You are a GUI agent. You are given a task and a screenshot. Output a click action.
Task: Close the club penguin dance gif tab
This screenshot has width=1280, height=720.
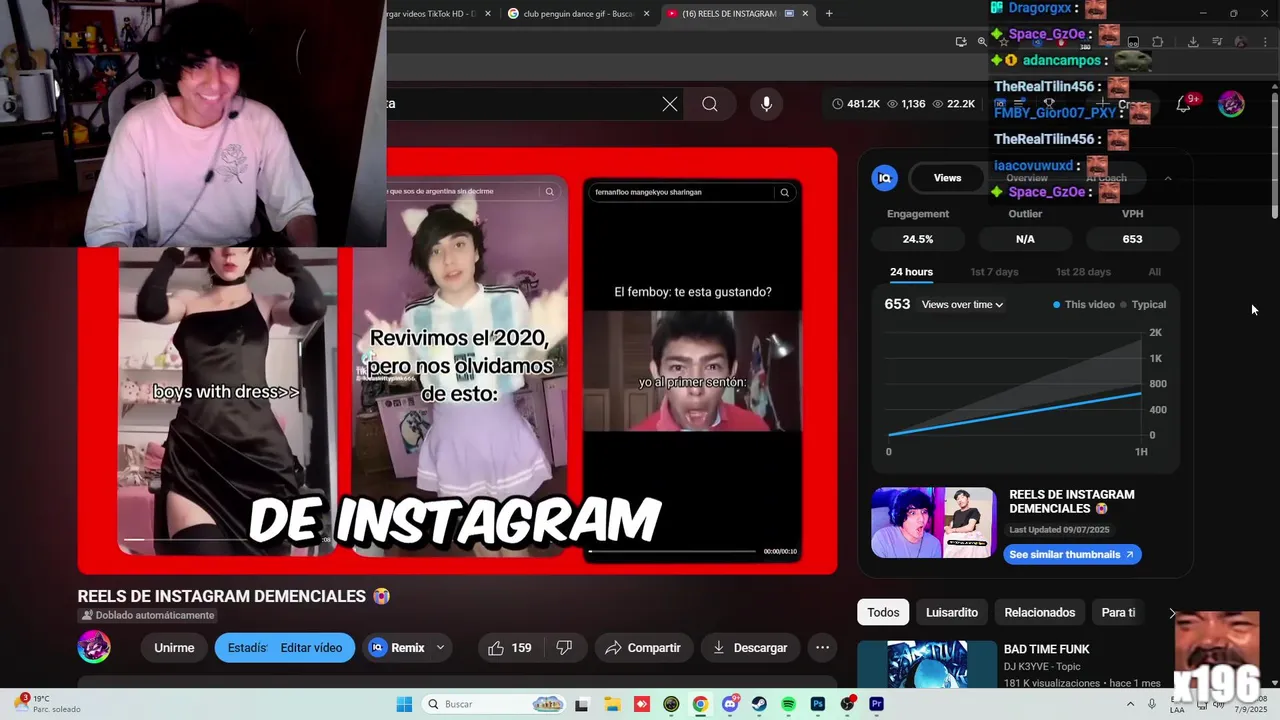tap(646, 13)
